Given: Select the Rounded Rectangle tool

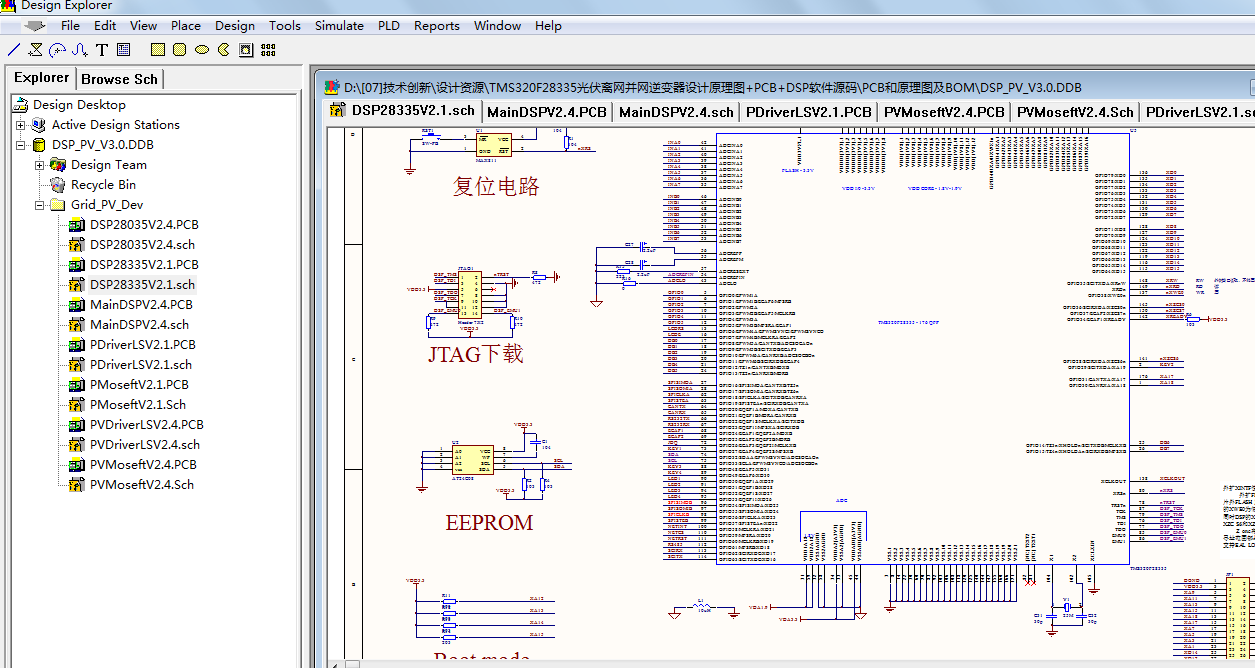Looking at the screenshot, I should point(179,49).
